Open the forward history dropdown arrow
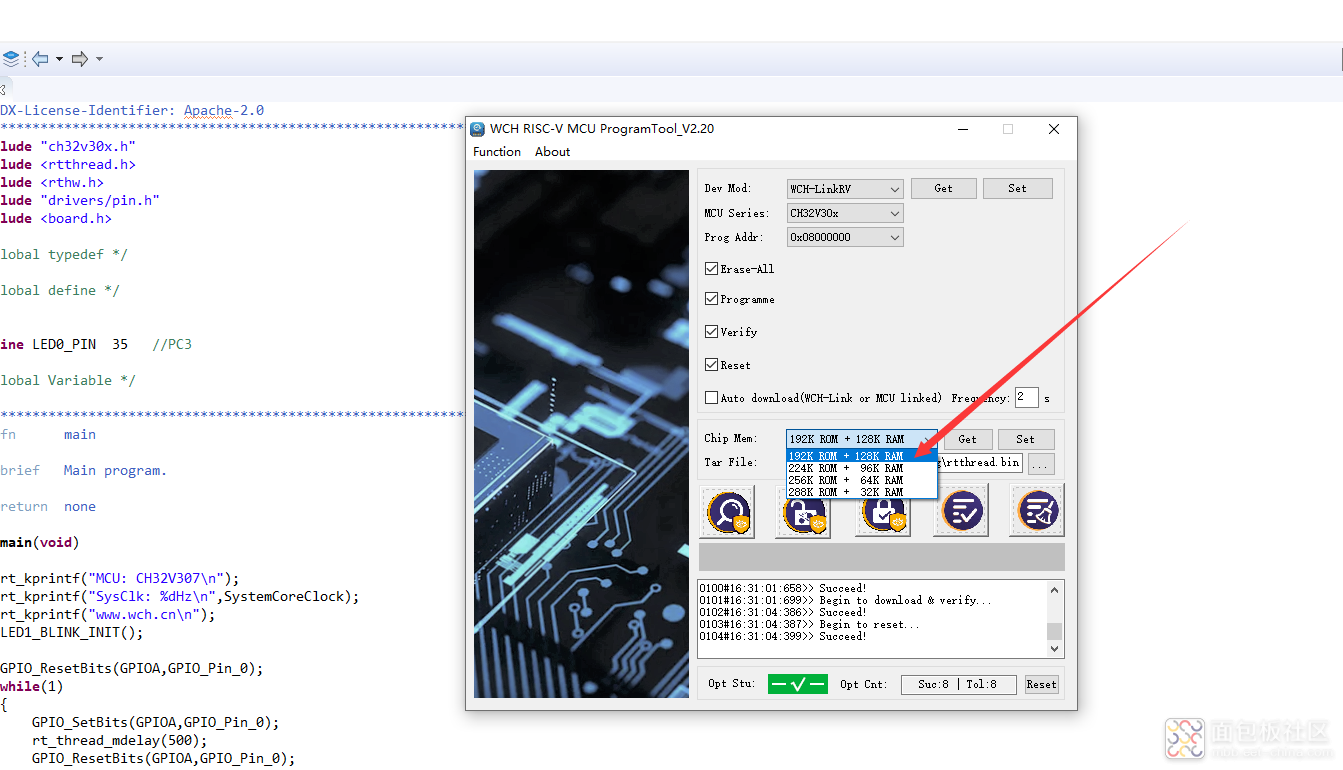Image resolution: width=1343 pixels, height=770 pixels. coord(99,59)
